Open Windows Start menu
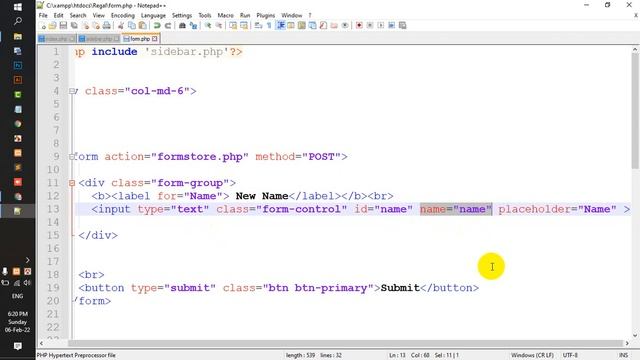640x360 pixels. 18,7
